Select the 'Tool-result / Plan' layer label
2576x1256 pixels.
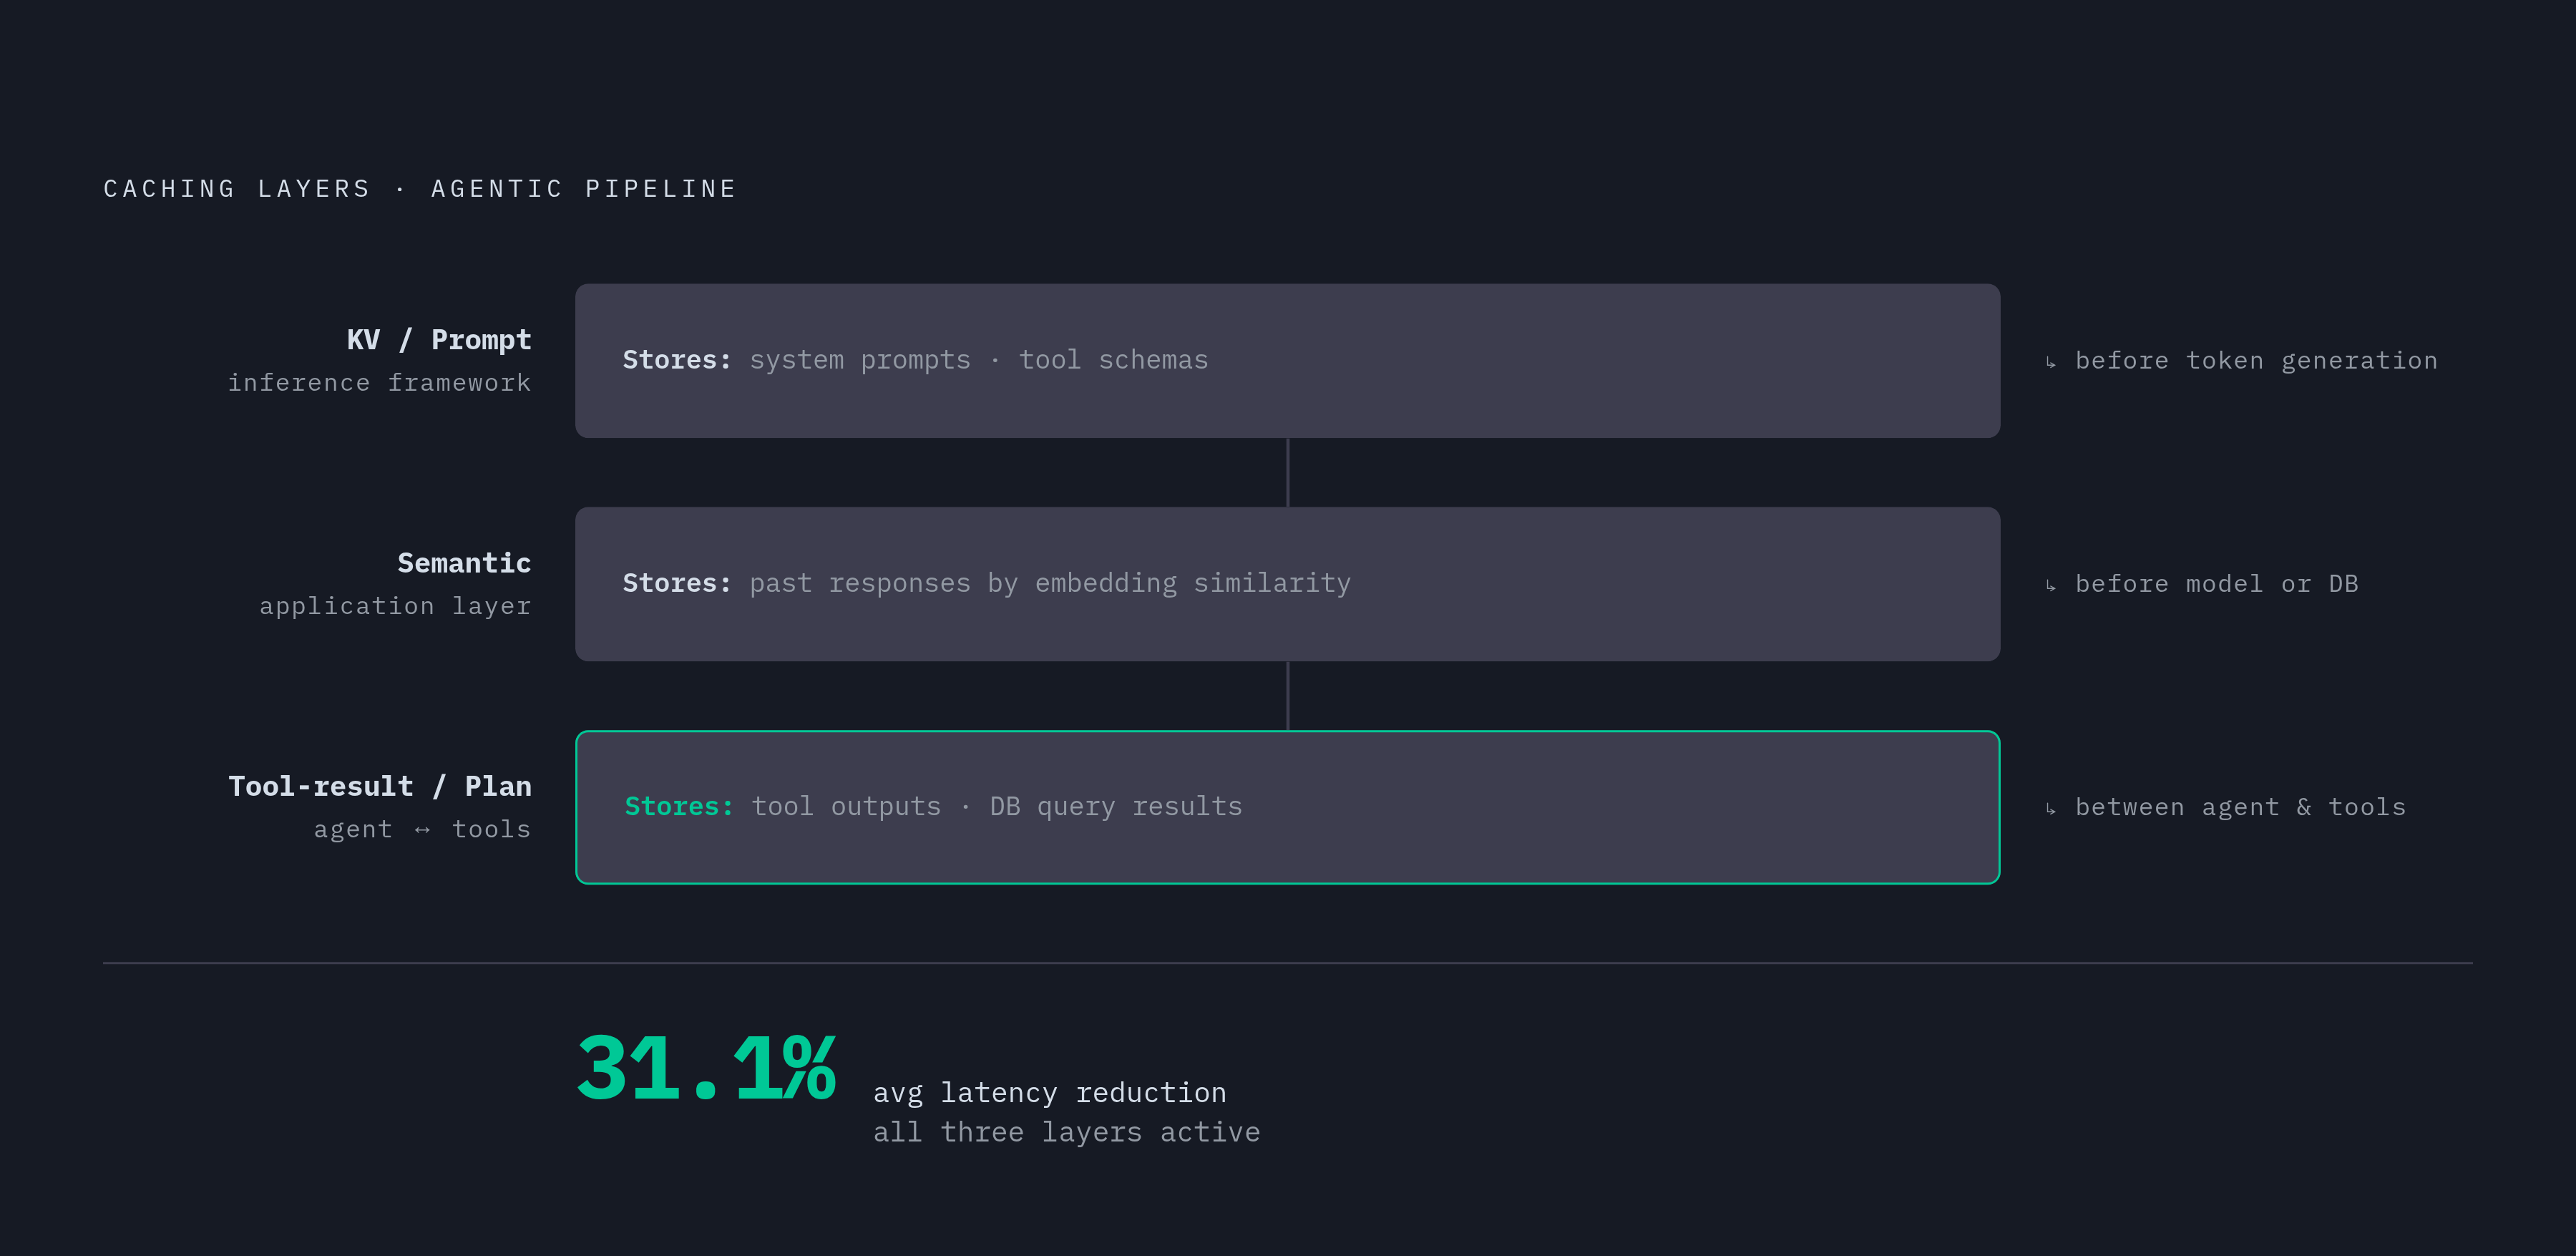pos(380,786)
